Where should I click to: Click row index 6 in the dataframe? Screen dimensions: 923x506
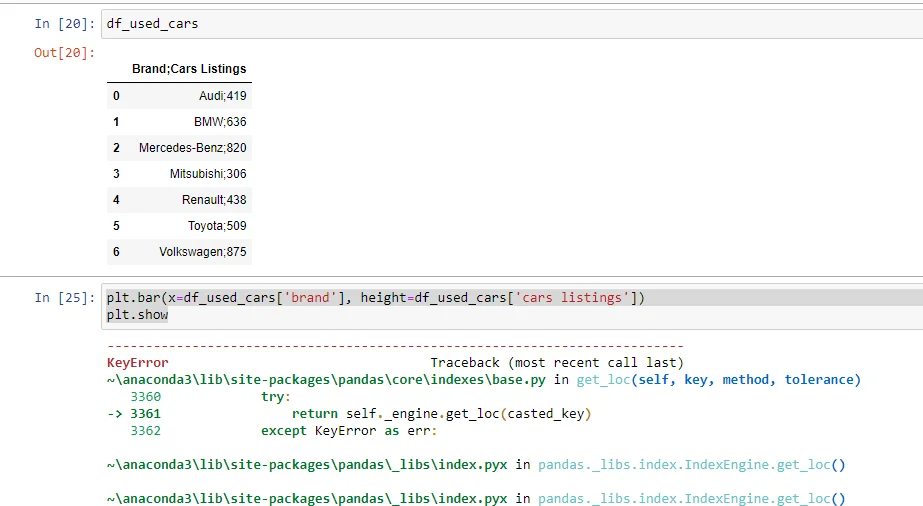[116, 252]
